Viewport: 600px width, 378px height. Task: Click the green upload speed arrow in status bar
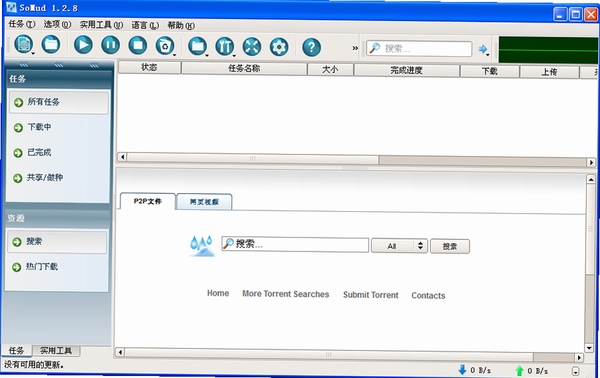click(x=519, y=370)
